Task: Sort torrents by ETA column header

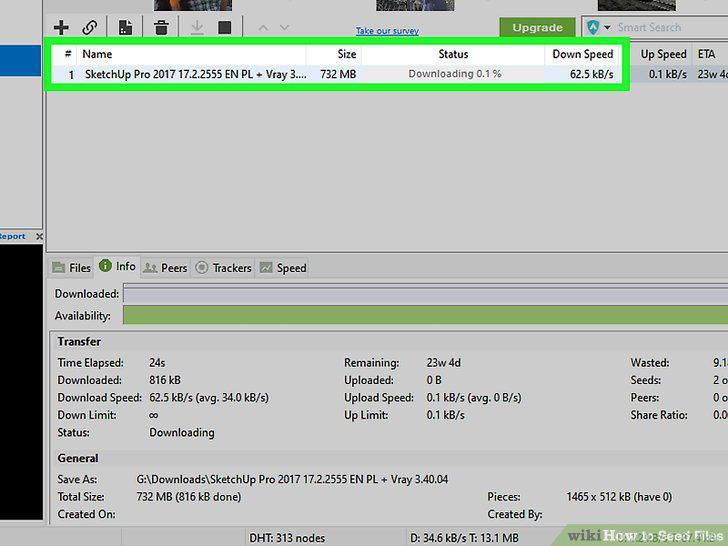Action: click(710, 54)
